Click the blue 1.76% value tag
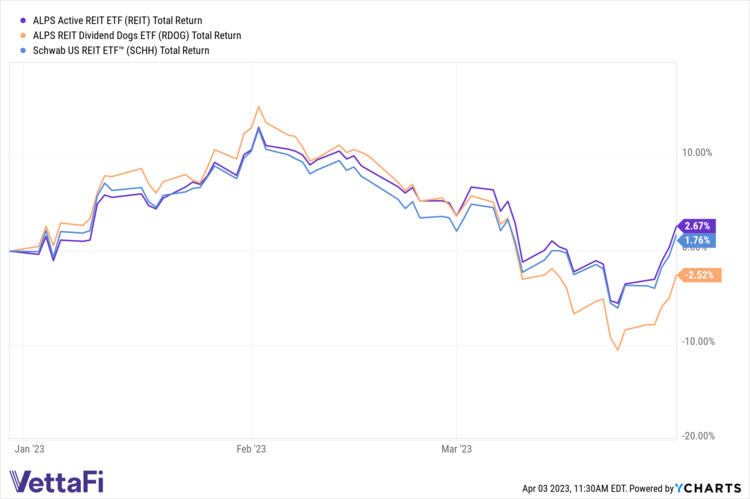This screenshot has height=499, width=750. 698,240
